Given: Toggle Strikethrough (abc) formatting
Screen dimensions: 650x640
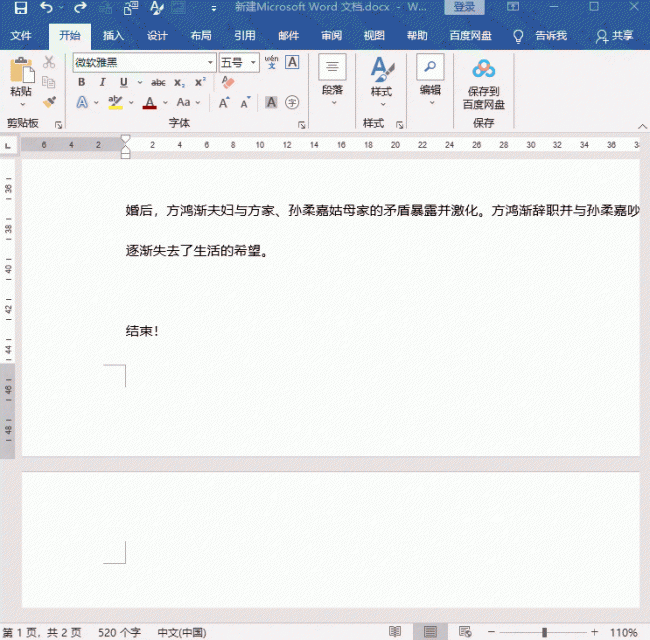Looking at the screenshot, I should tap(158, 82).
